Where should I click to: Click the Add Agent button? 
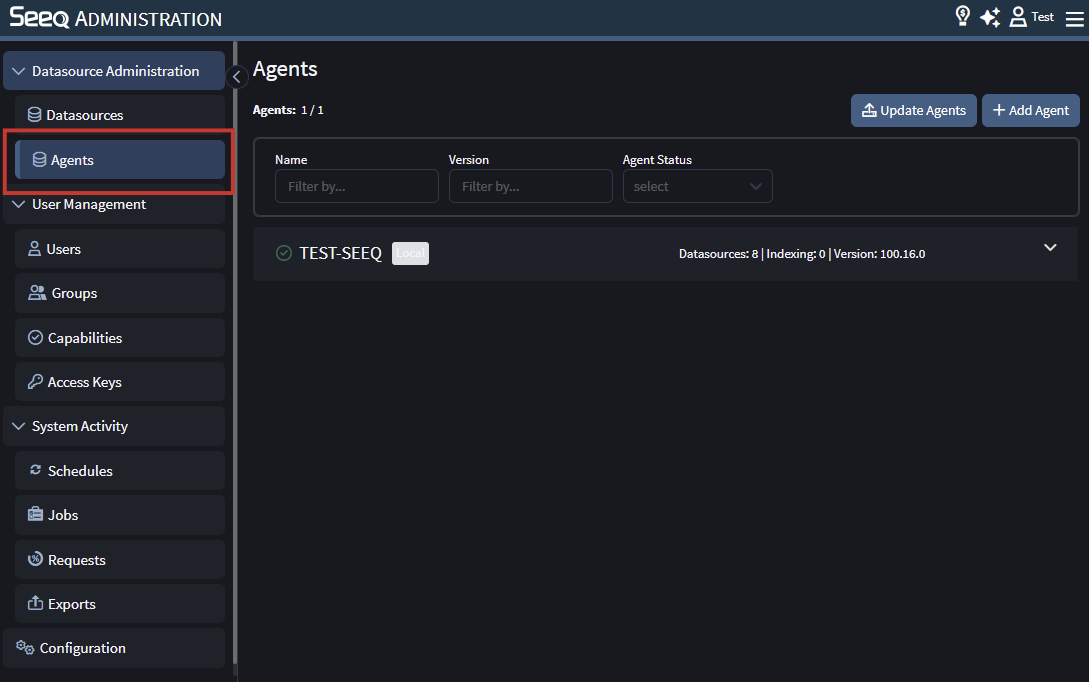(1030, 111)
